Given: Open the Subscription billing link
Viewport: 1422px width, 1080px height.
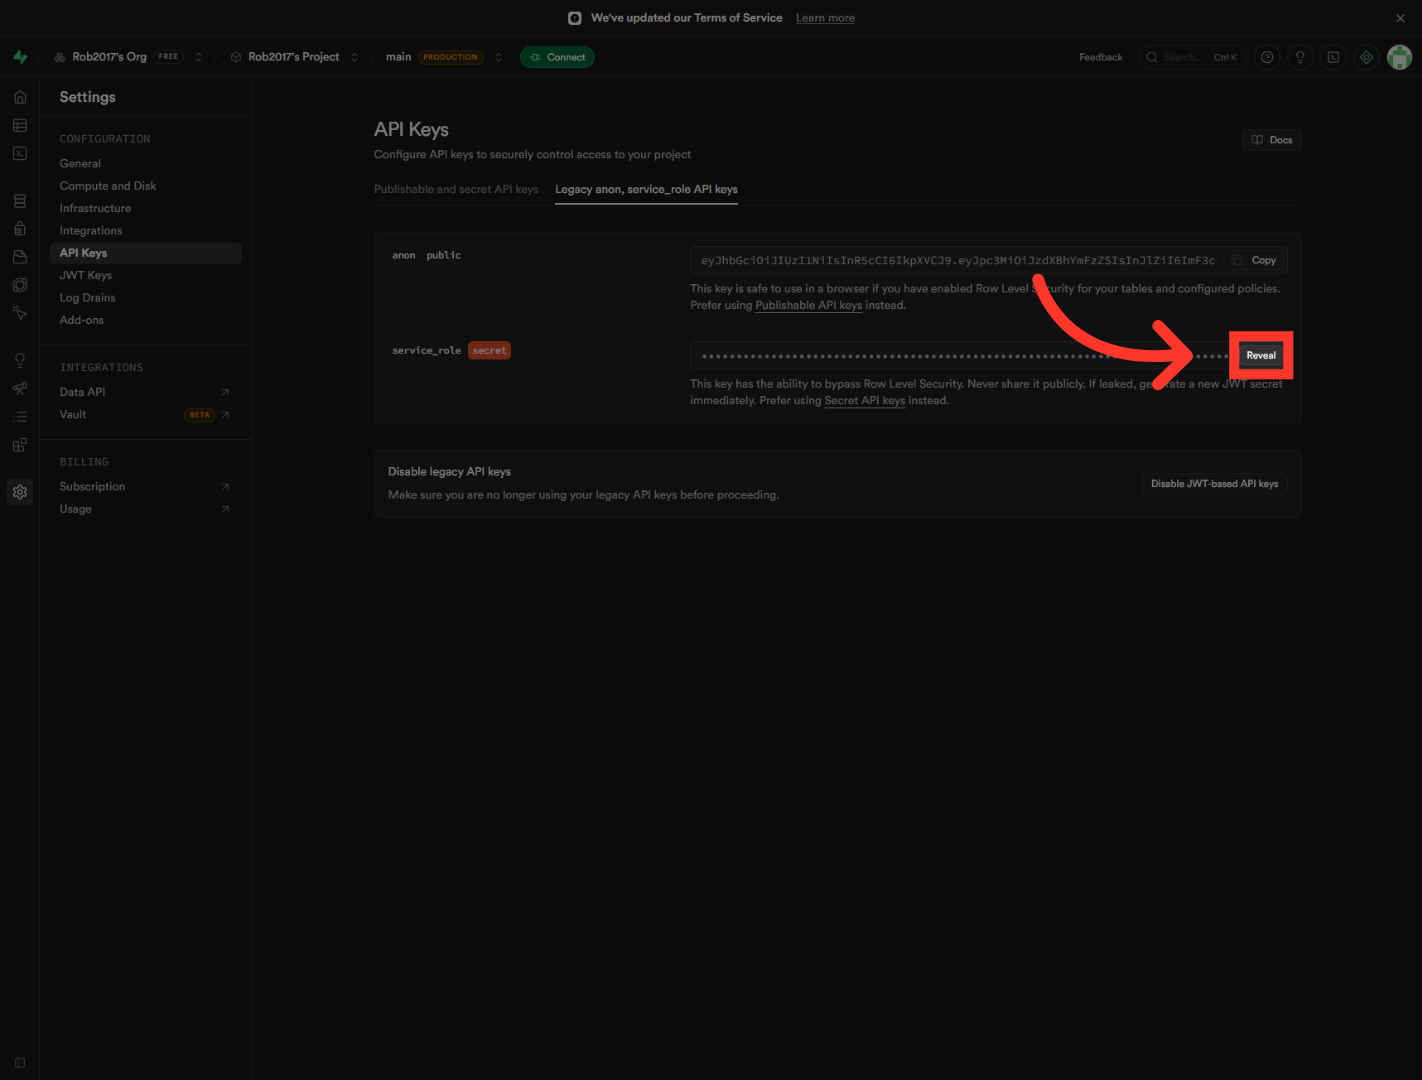Looking at the screenshot, I should 146,486.
